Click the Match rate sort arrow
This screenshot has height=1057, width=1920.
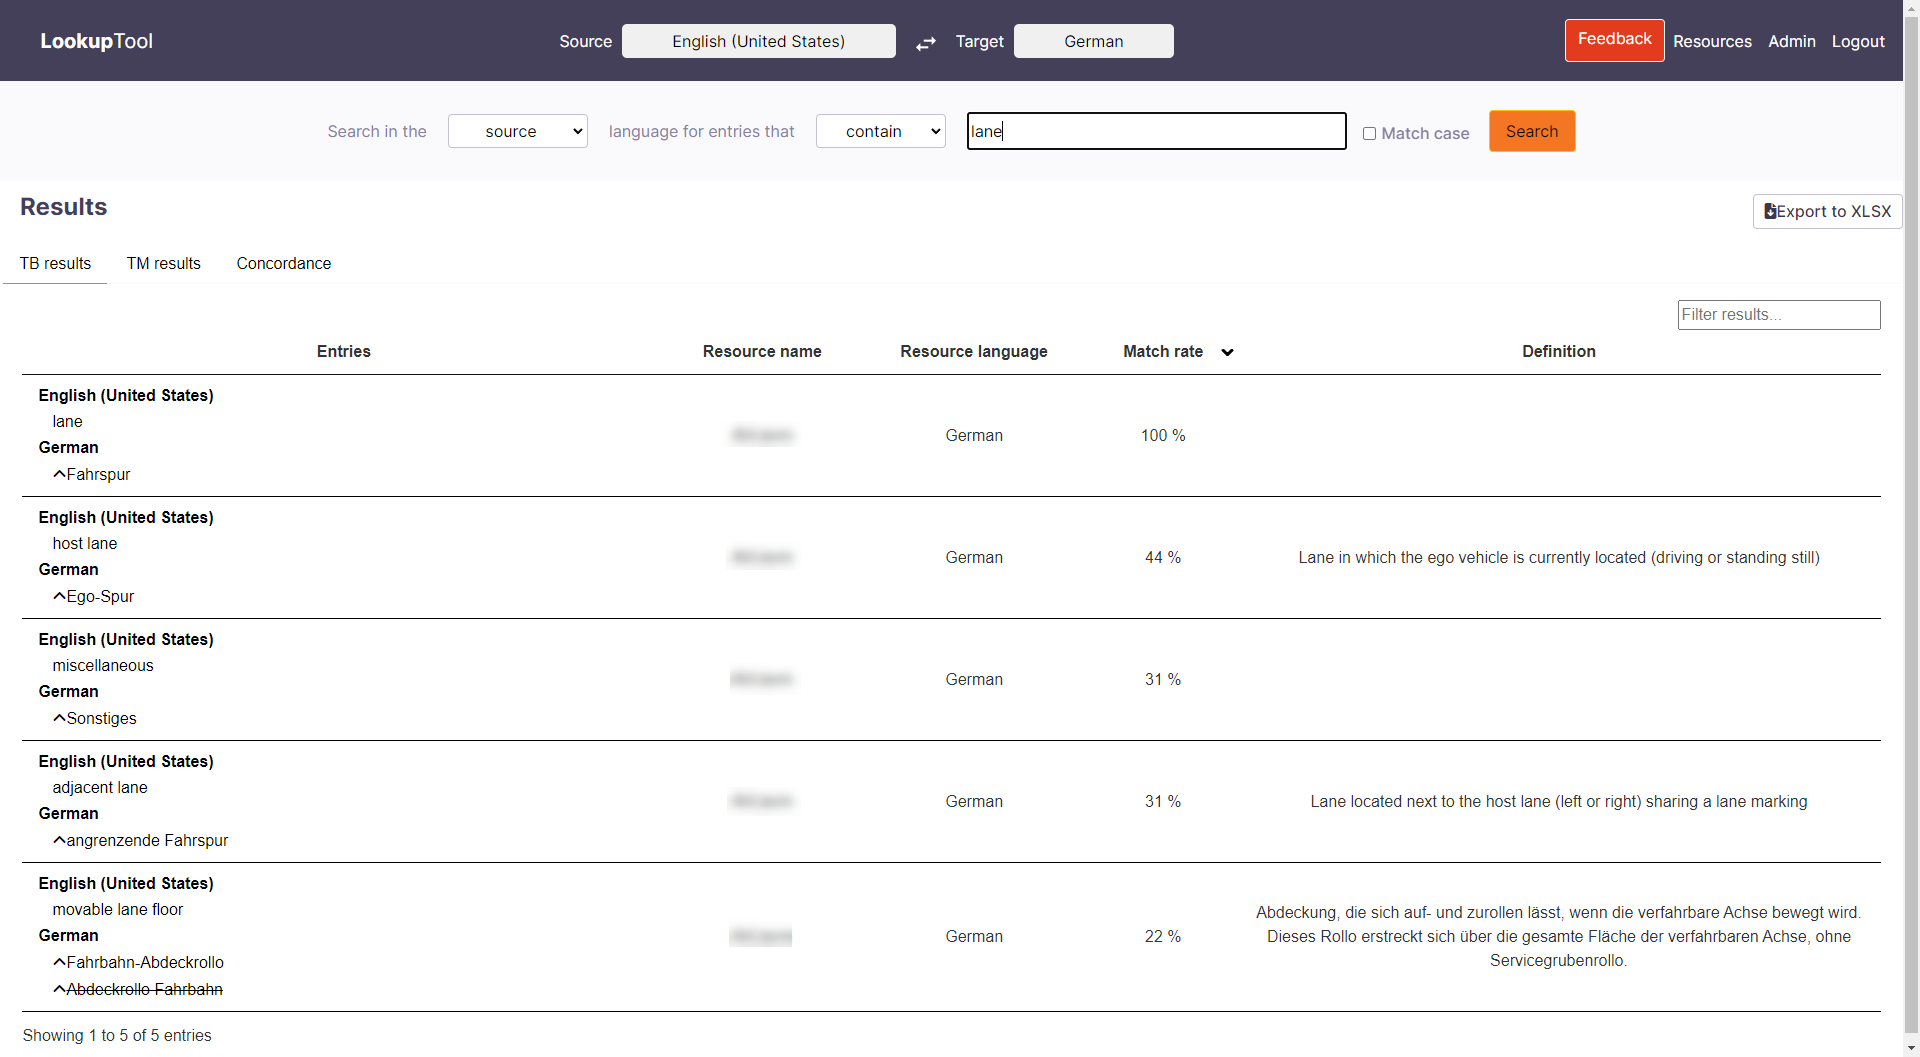(x=1227, y=352)
